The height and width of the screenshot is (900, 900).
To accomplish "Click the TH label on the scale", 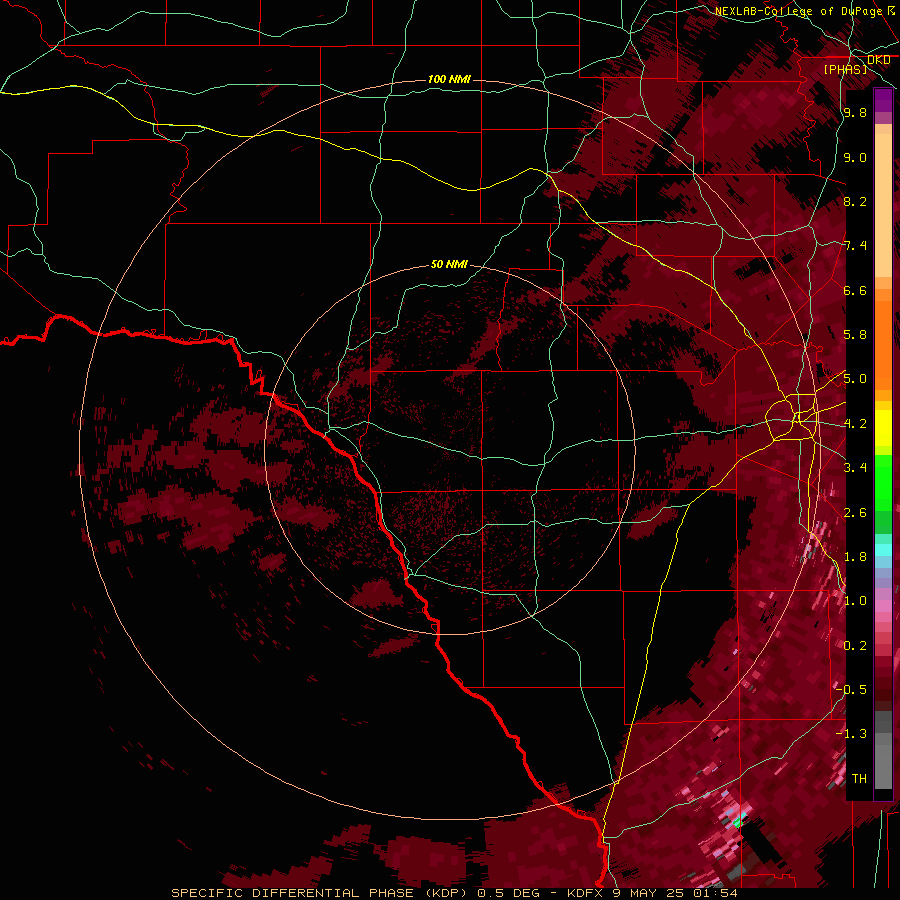I will pos(859,779).
